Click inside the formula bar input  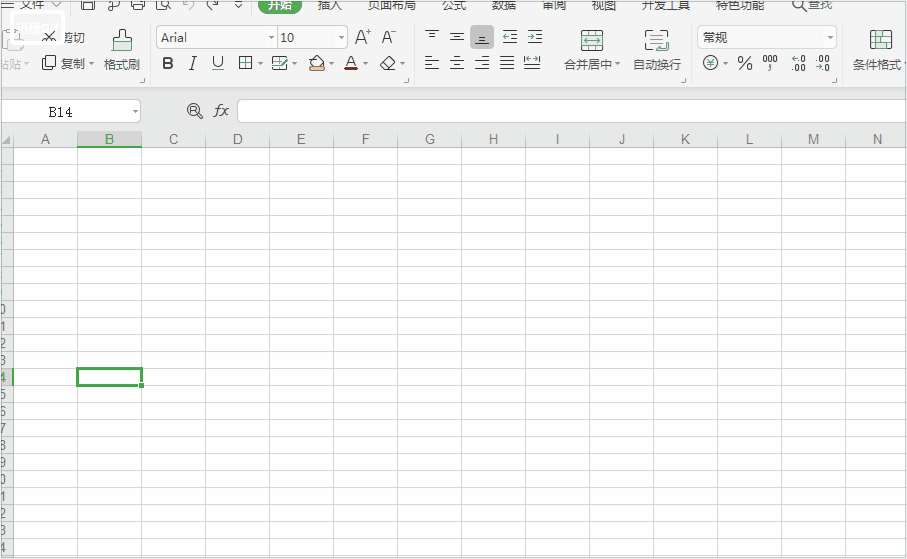click(572, 111)
